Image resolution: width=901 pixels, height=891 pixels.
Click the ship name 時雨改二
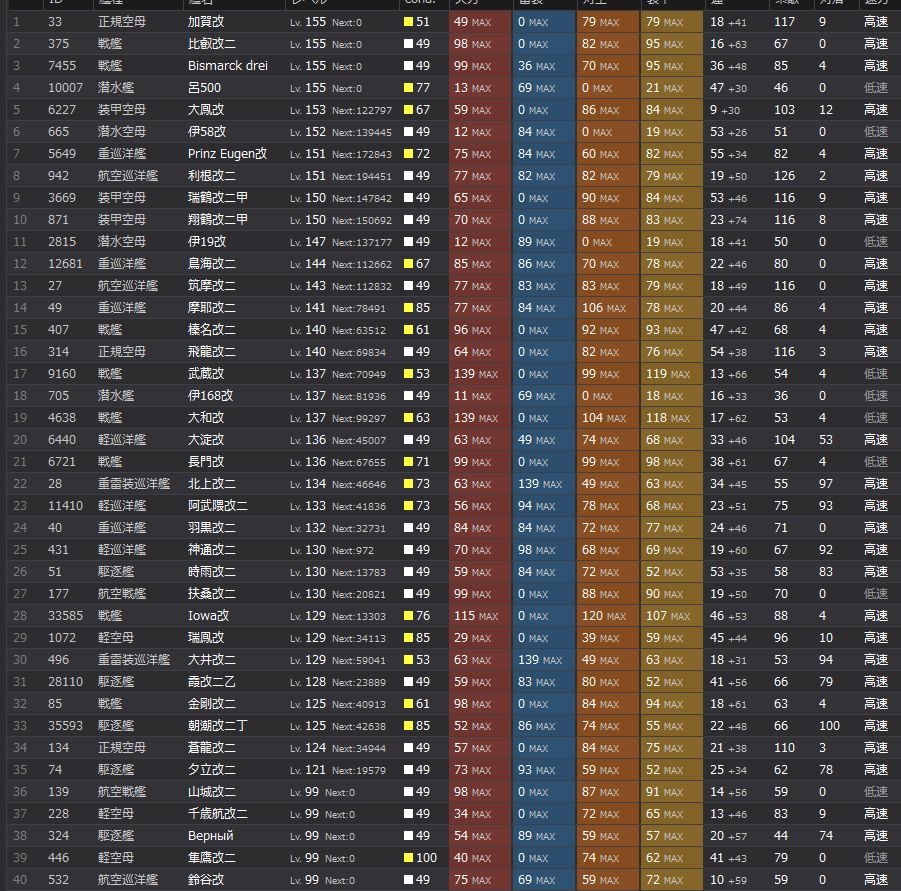[211, 572]
